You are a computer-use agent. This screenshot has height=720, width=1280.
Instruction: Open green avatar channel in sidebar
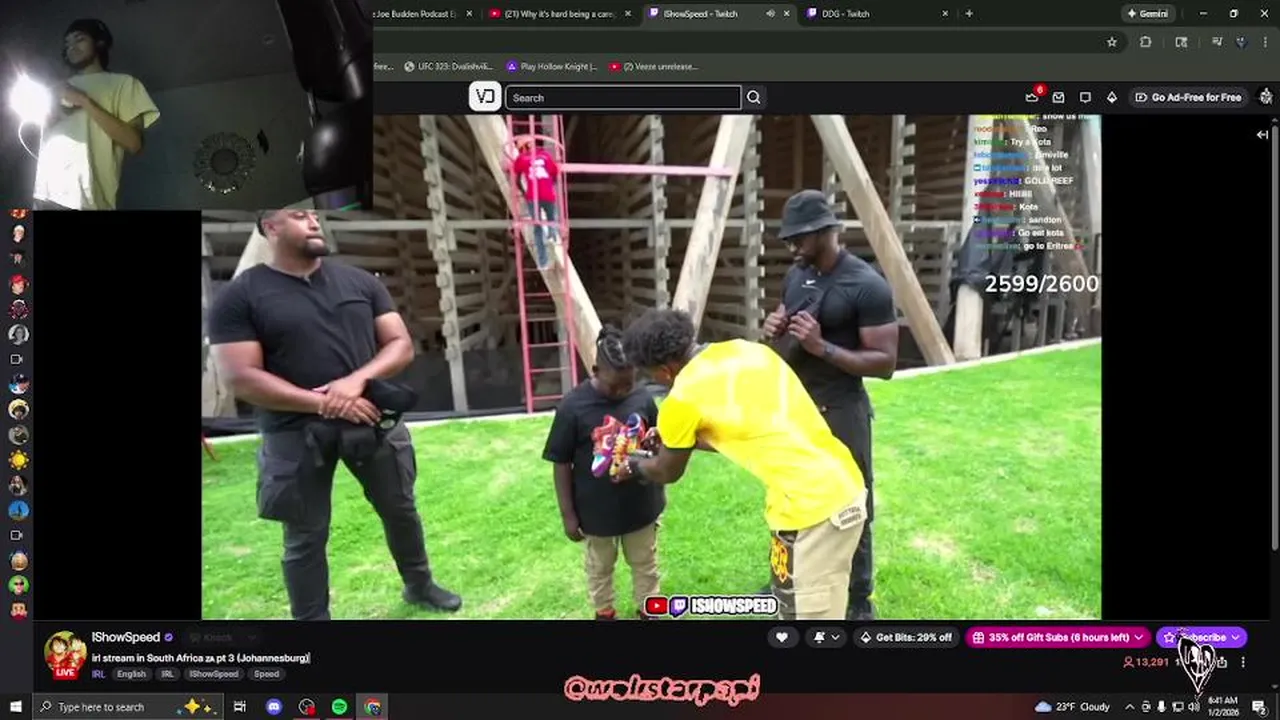tap(18, 585)
